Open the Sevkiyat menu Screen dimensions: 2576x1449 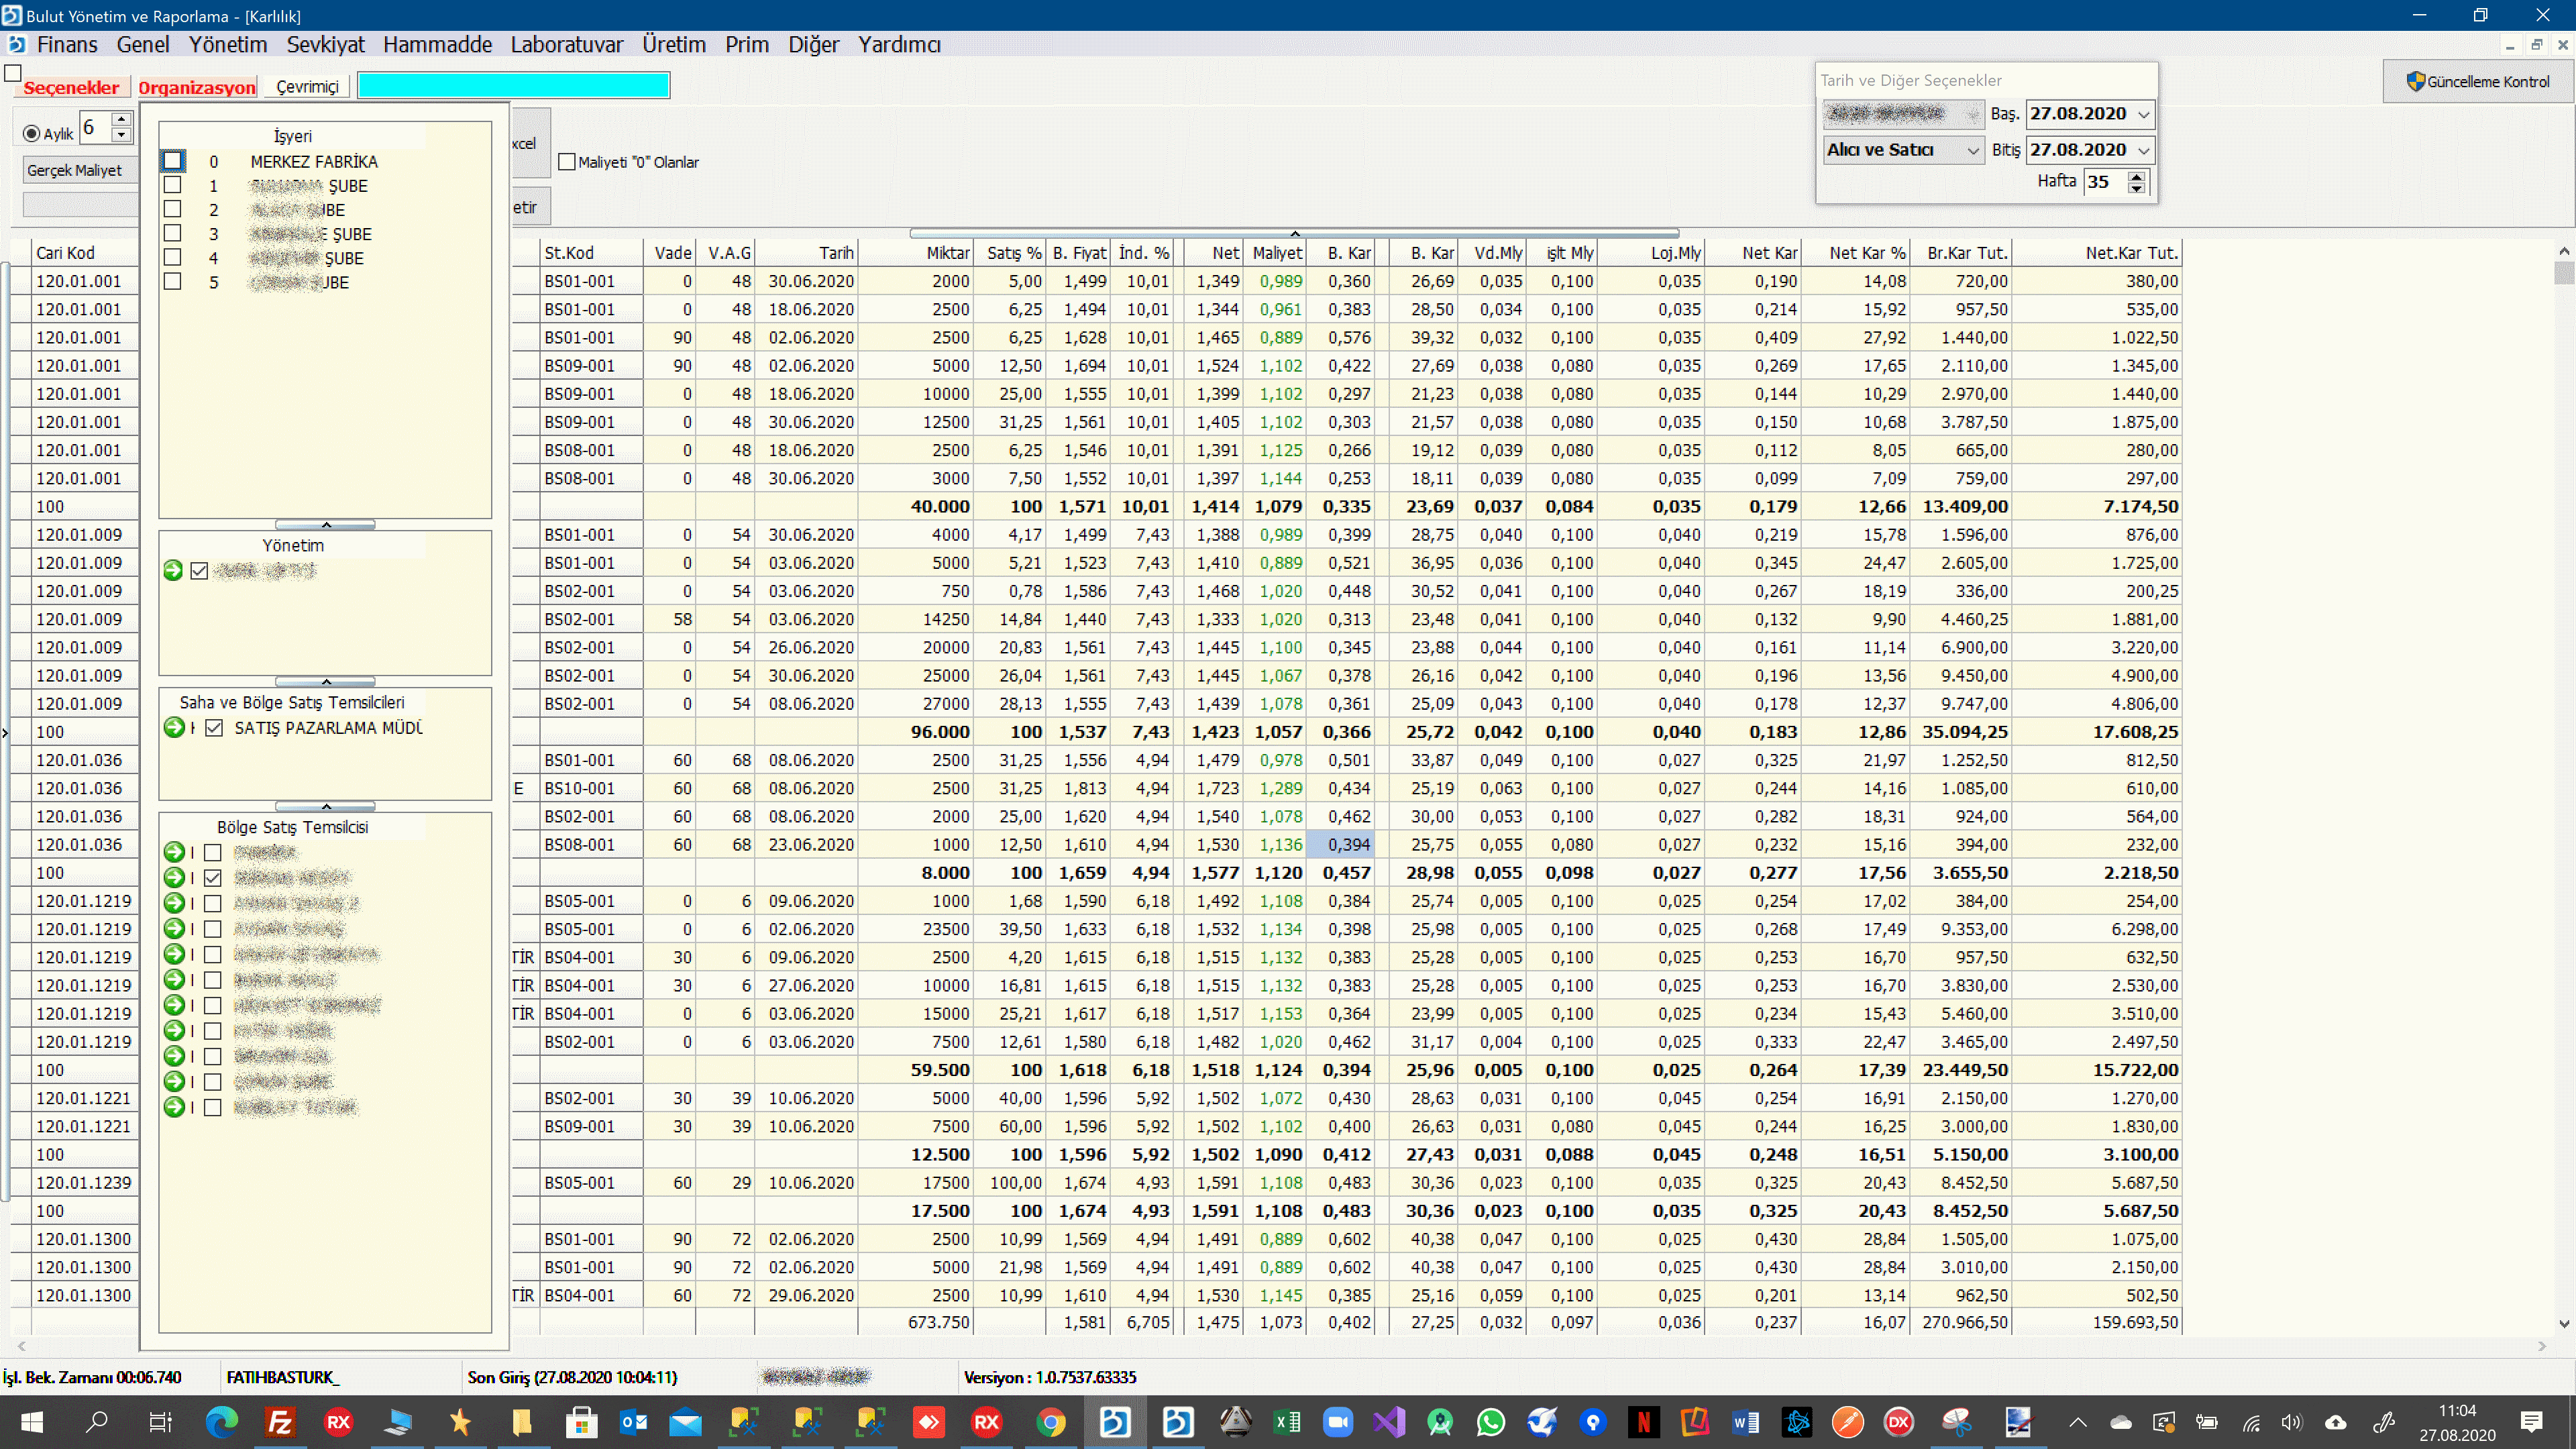point(325,45)
